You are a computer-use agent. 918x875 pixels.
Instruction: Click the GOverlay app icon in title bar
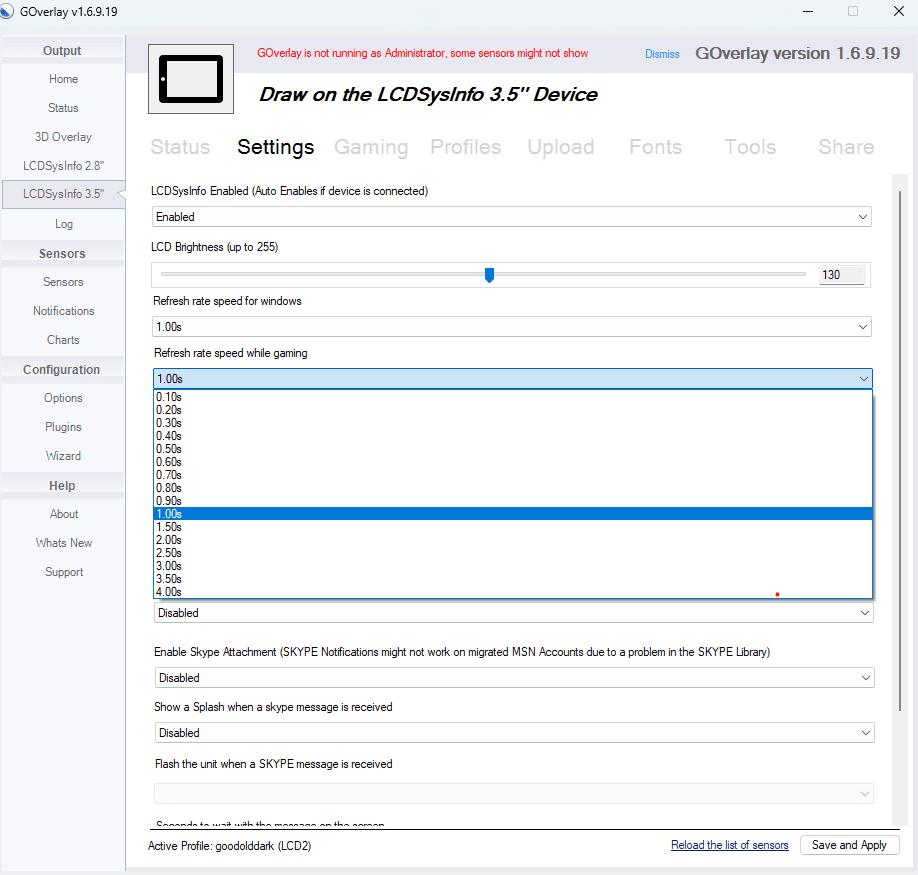click(6, 12)
